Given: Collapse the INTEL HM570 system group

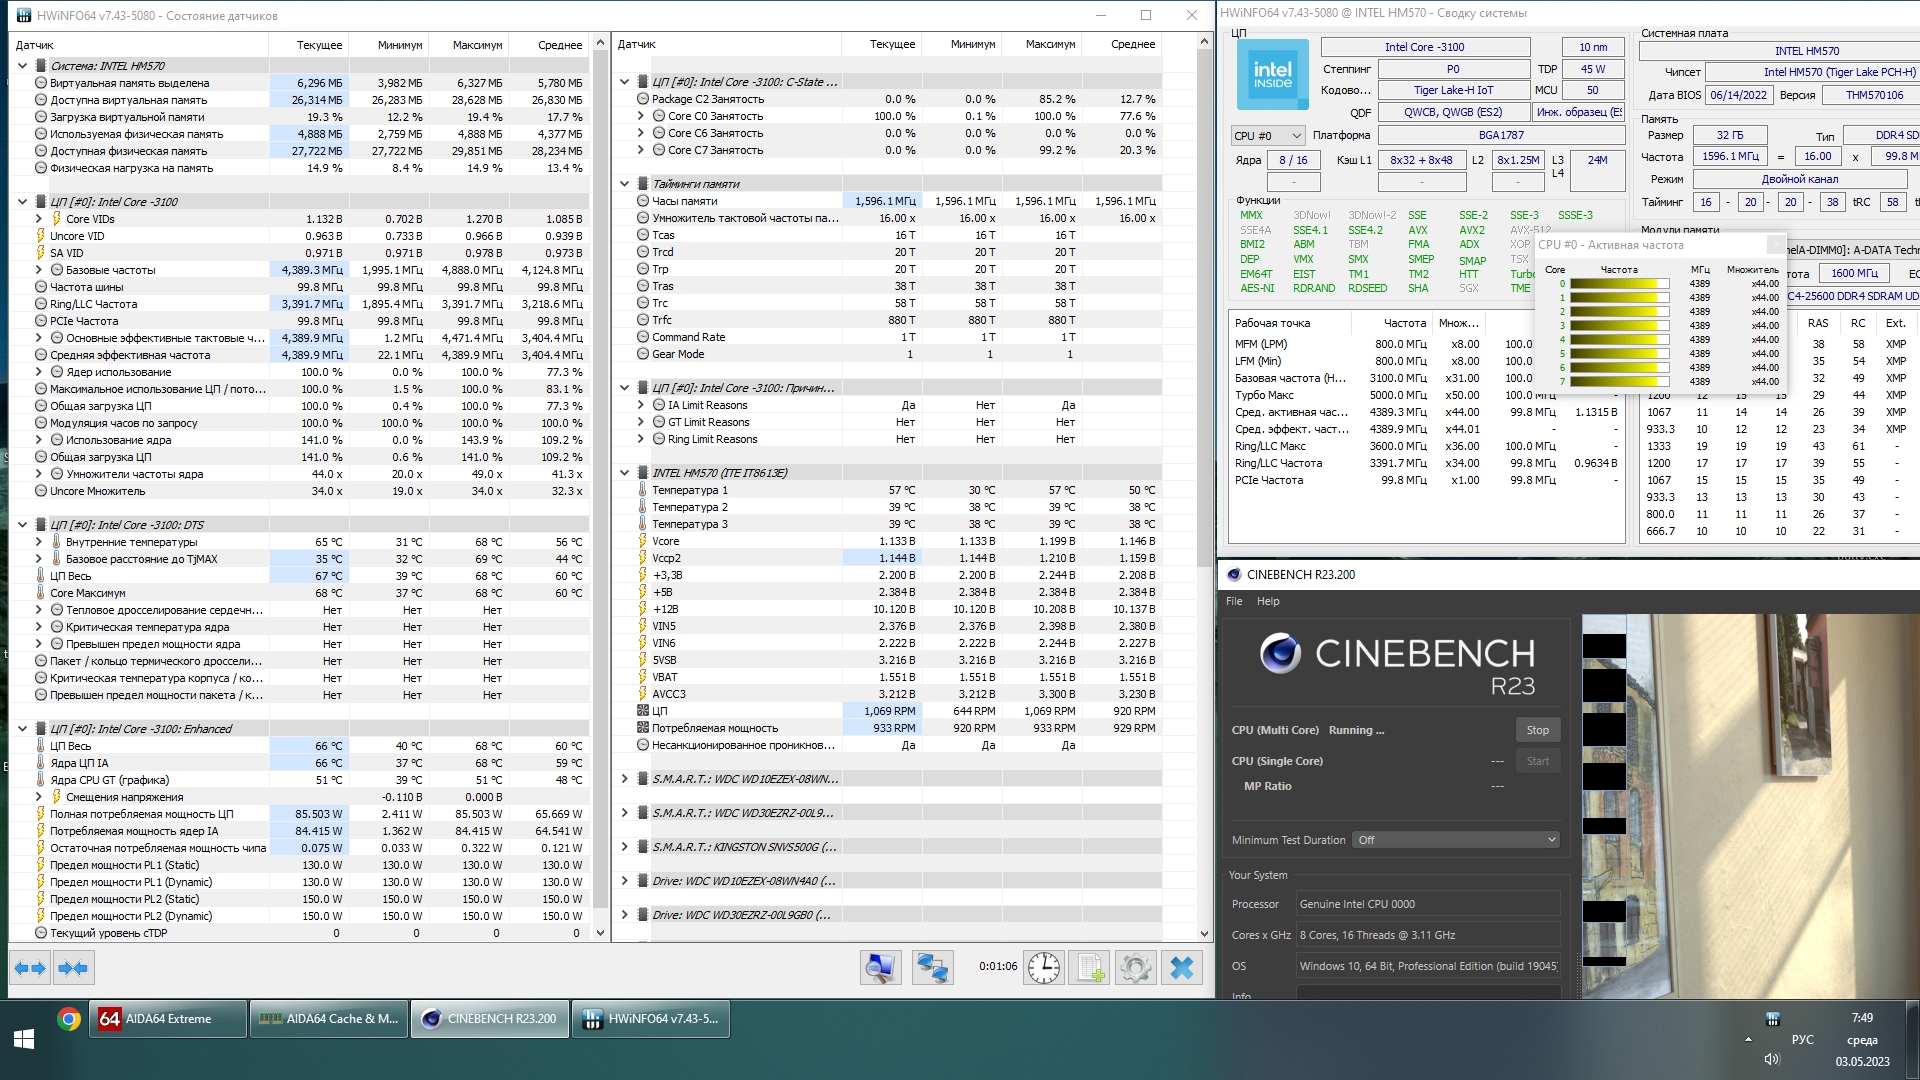Looking at the screenshot, I should [x=22, y=66].
